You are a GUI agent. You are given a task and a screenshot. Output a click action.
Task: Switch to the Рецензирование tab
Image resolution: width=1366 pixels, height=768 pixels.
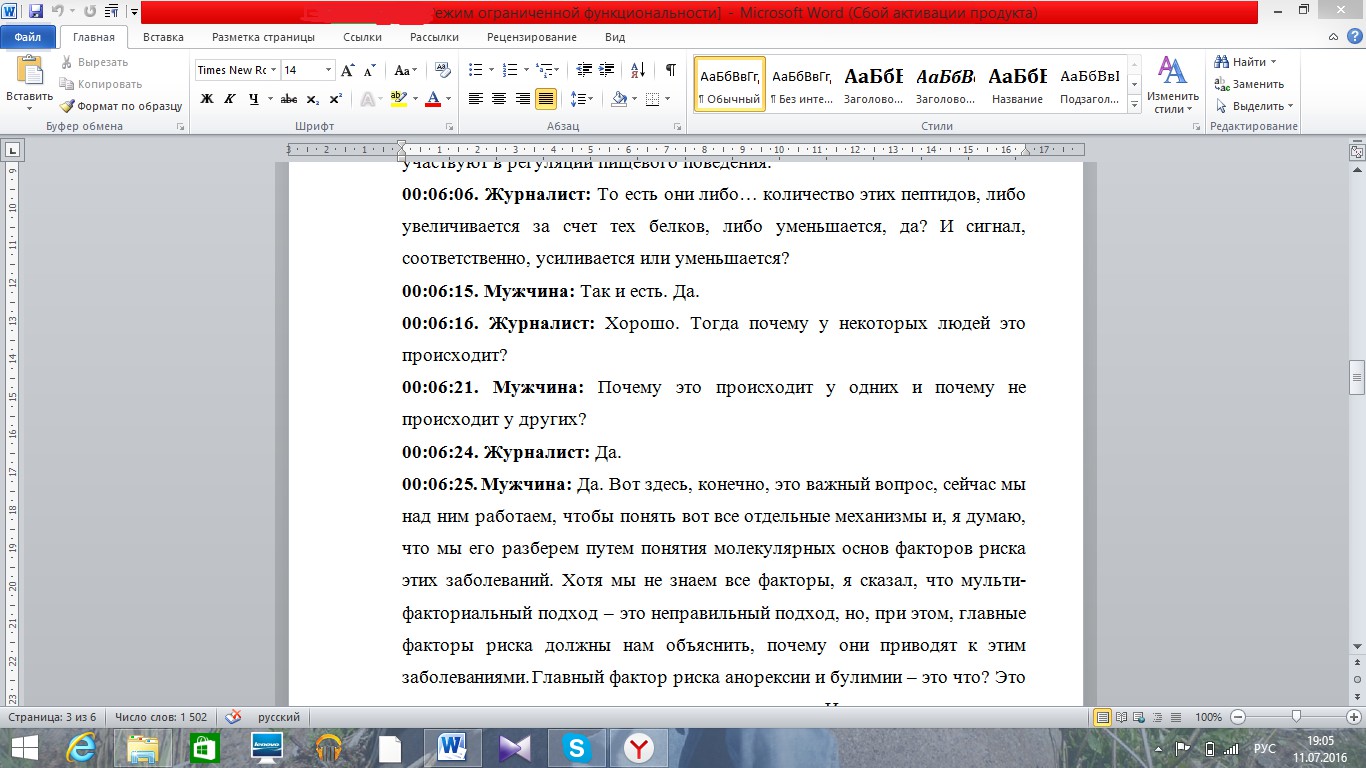coord(532,37)
